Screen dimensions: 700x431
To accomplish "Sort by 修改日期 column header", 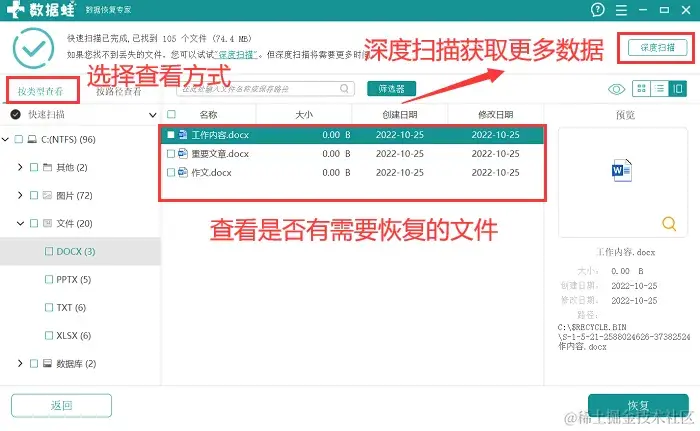I will click(496, 115).
